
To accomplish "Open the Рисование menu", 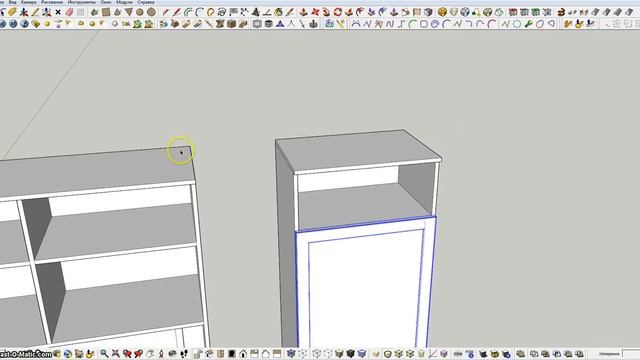I will (x=52, y=2).
